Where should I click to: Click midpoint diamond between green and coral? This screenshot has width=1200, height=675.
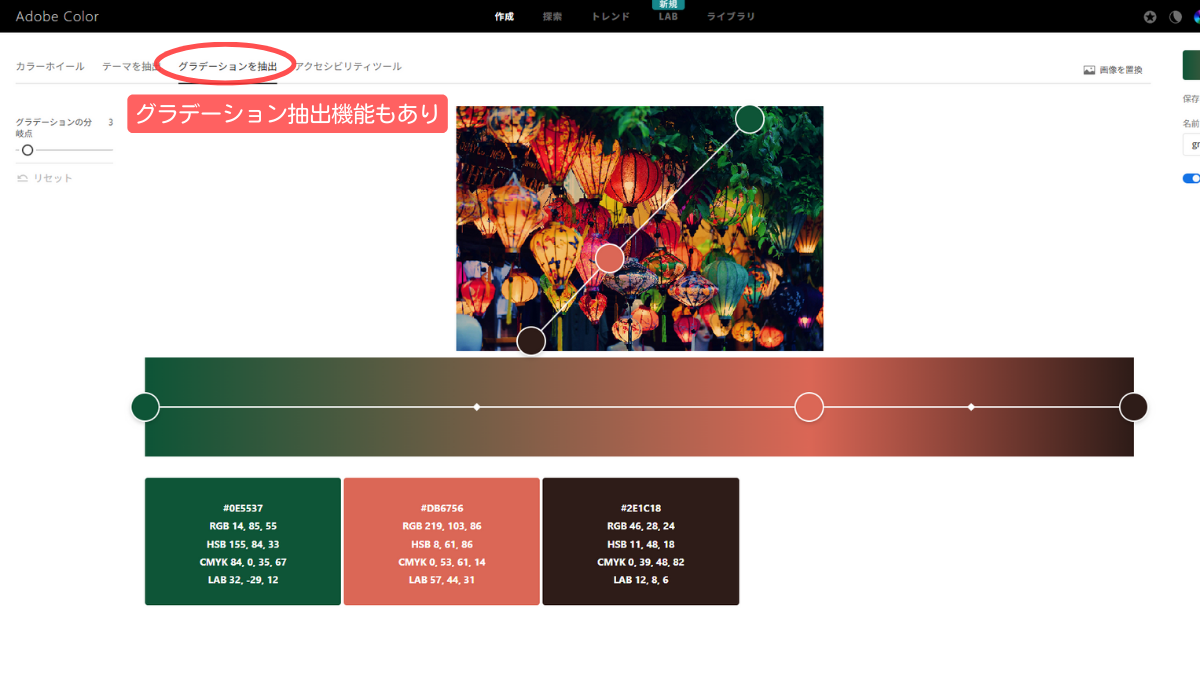(477, 407)
